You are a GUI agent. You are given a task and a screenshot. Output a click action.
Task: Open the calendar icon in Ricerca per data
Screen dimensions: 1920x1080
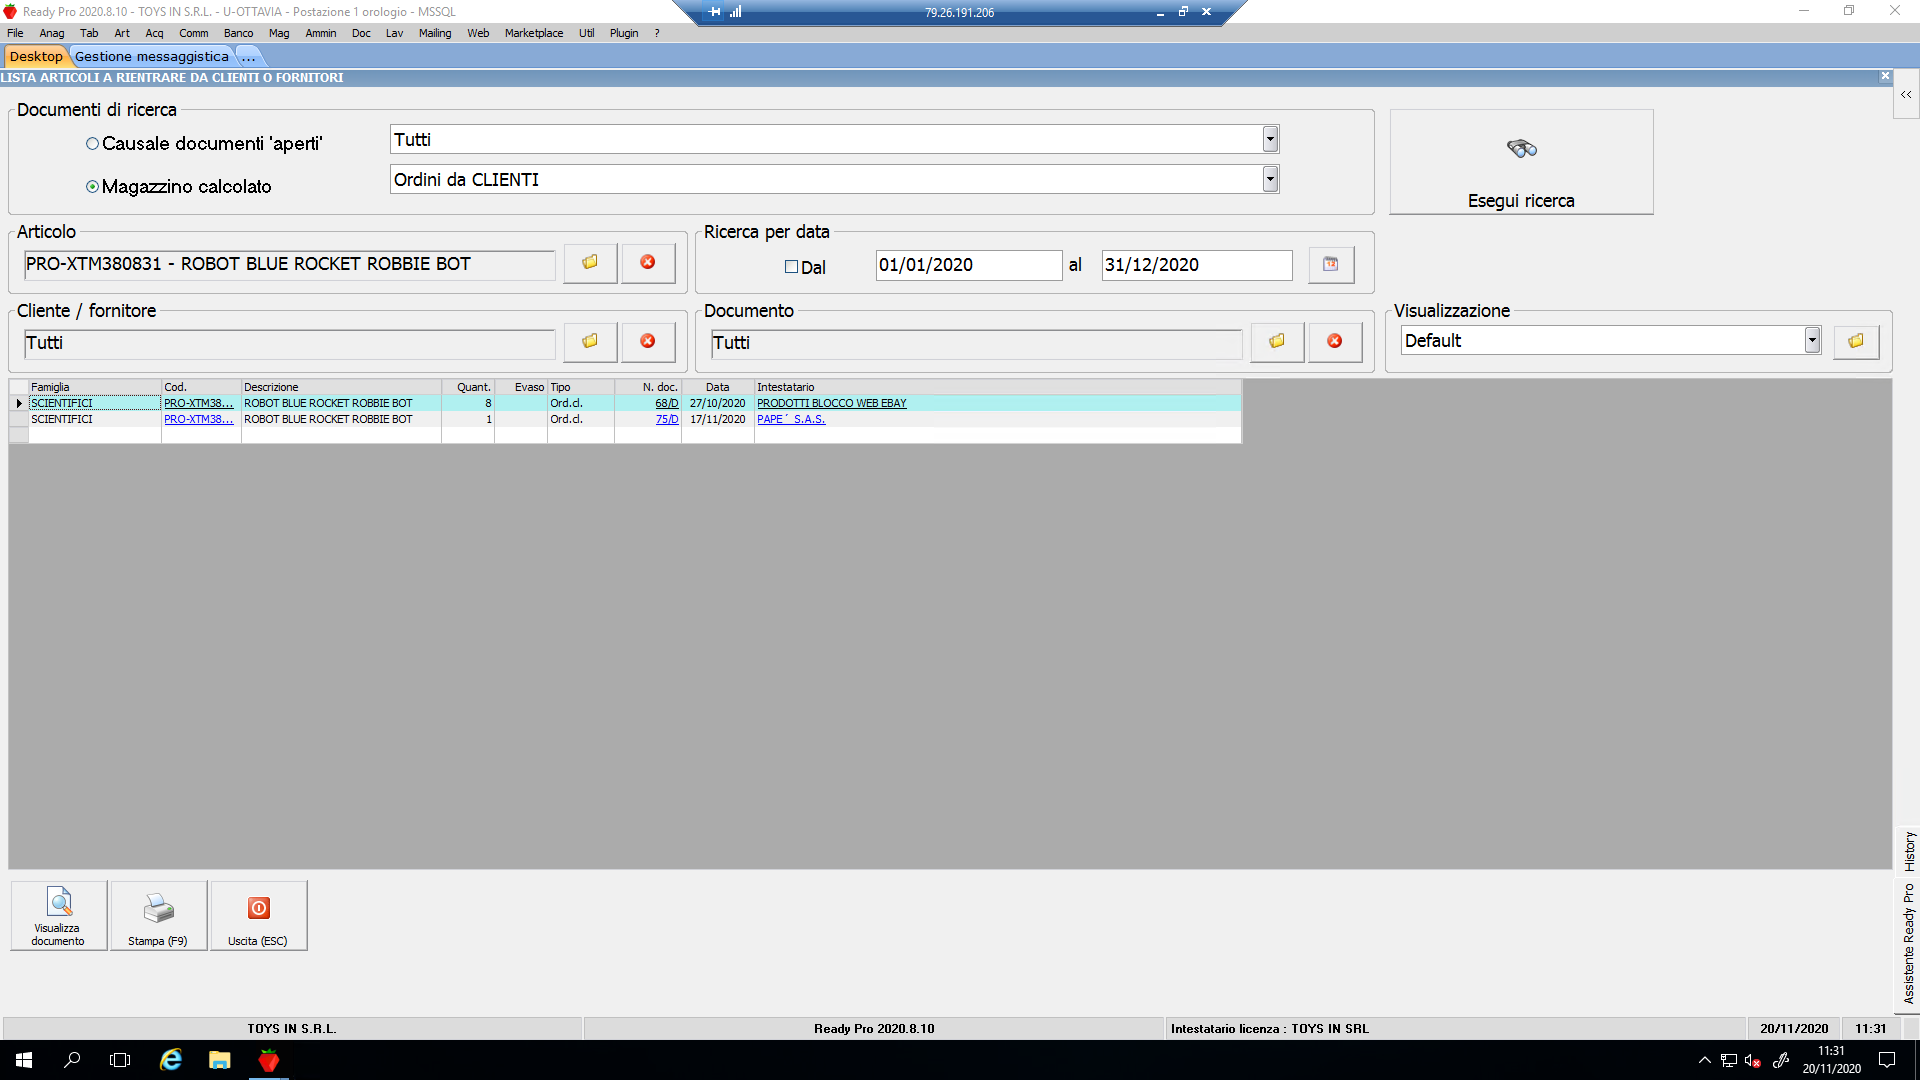1331,265
